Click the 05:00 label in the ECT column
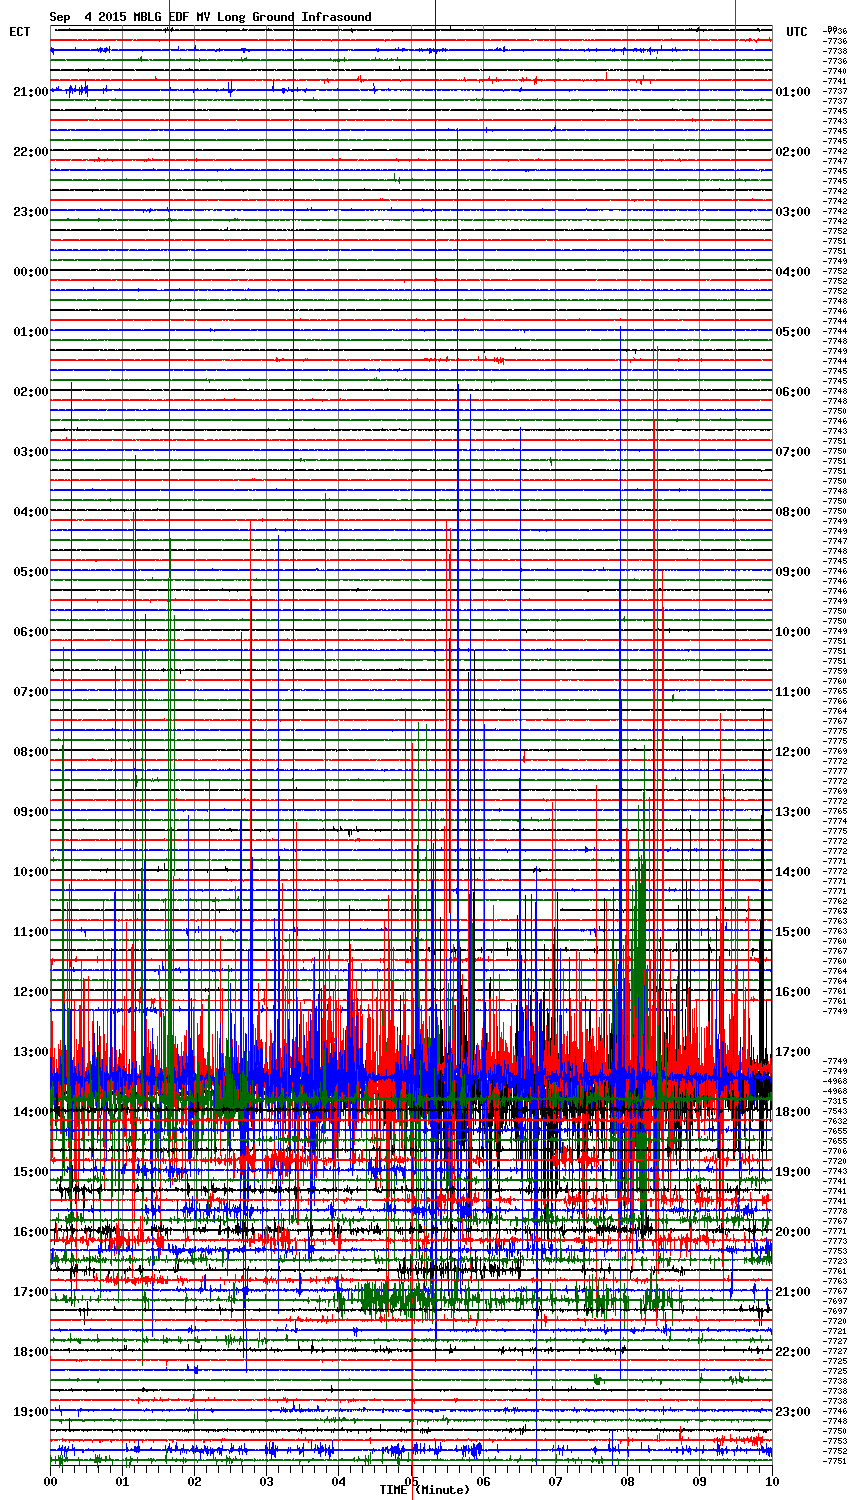852x1500 pixels. click(x=30, y=572)
